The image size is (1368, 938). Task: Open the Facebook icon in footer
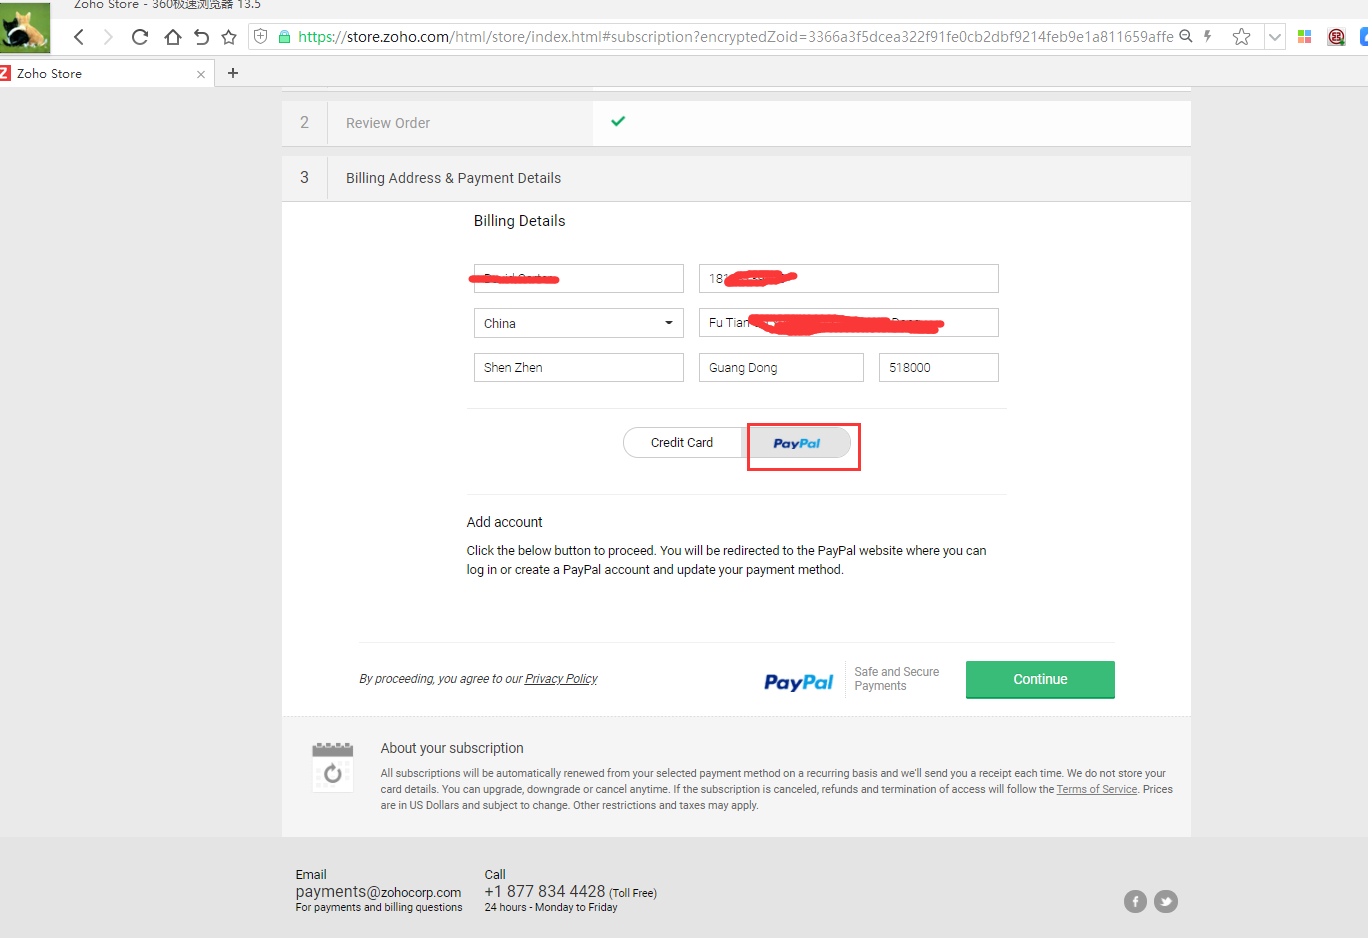(x=1135, y=901)
